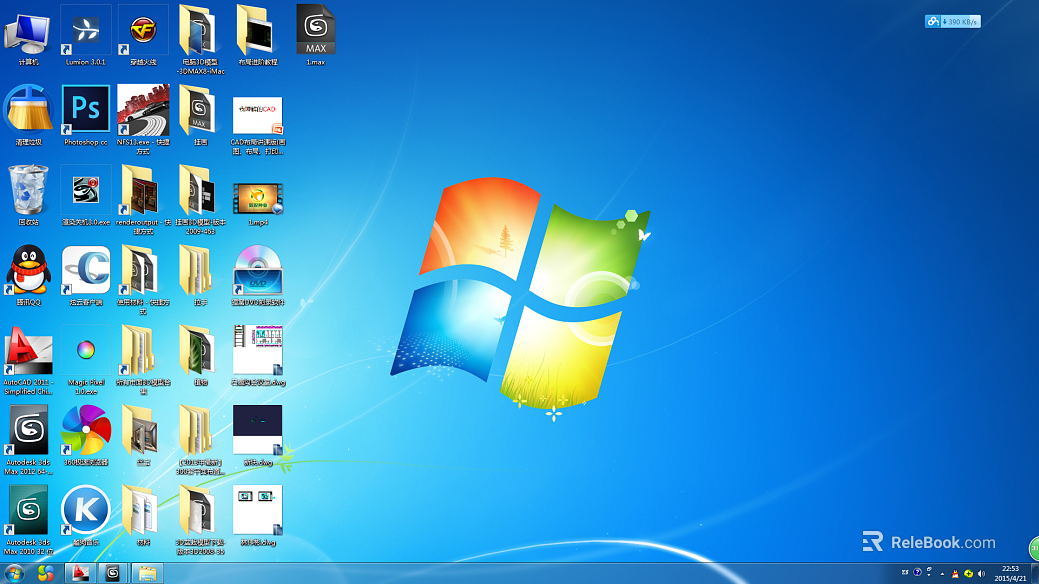Launch the blue K music player shortcut
The width and height of the screenshot is (1039, 584).
(85, 515)
